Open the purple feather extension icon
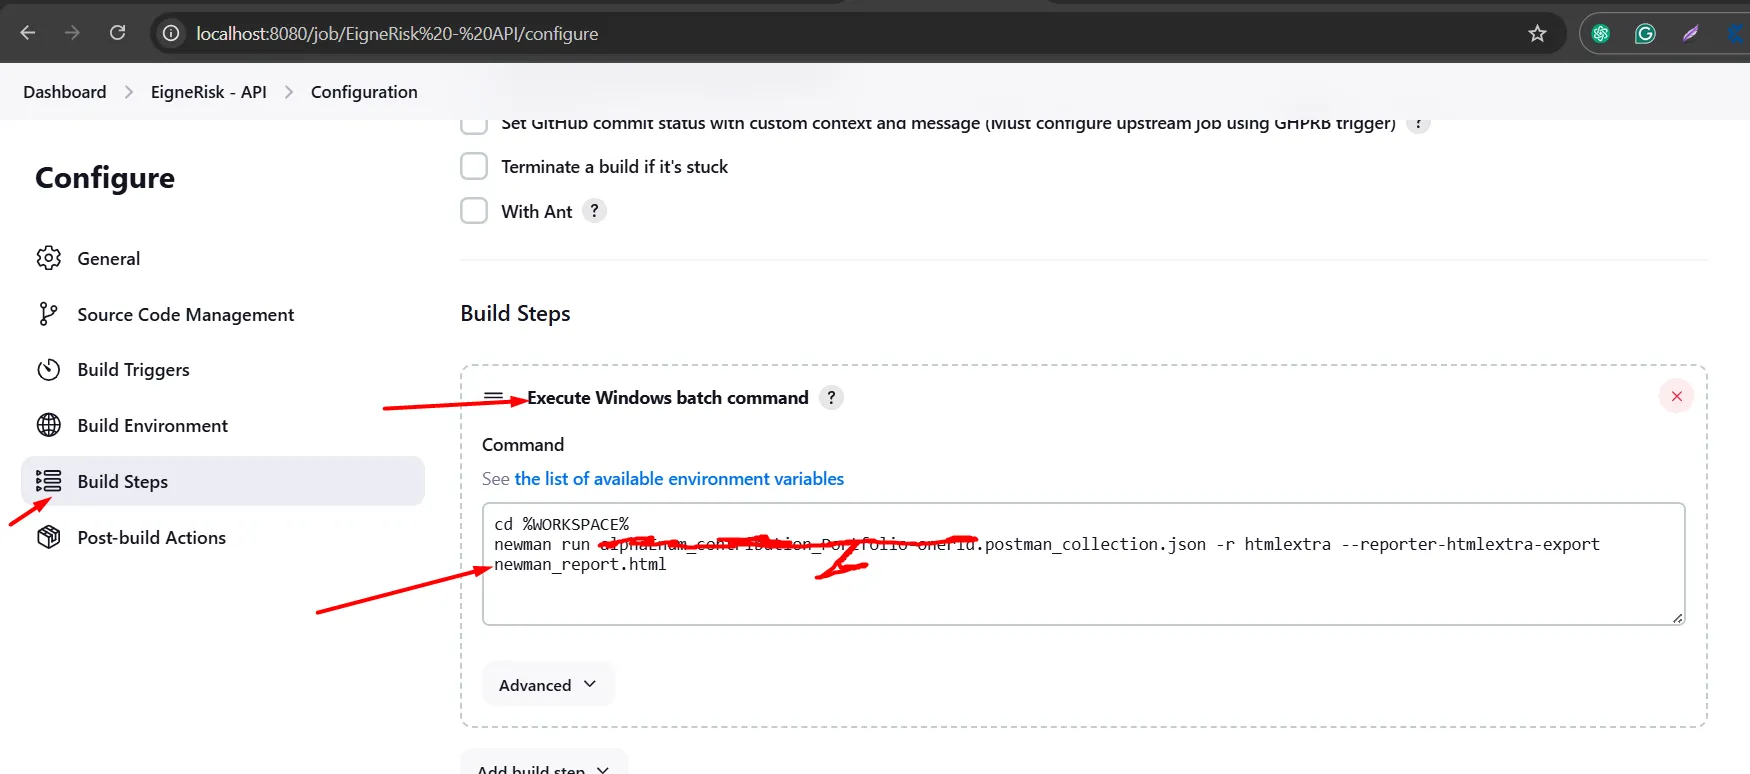This screenshot has width=1750, height=774. 1690,33
